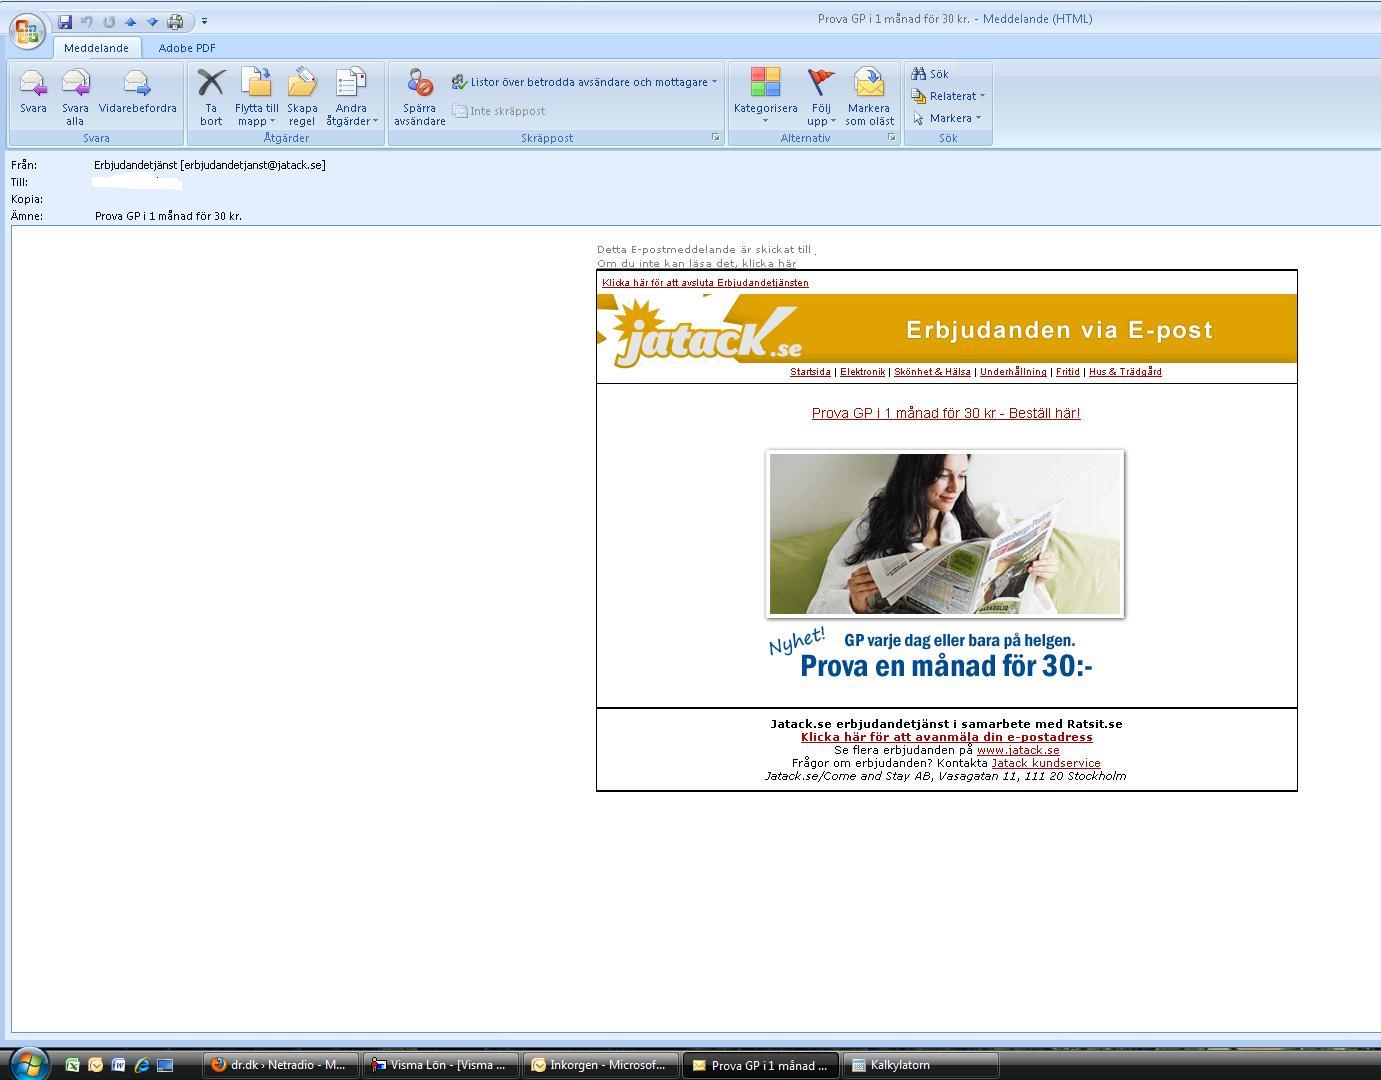This screenshot has width=1381, height=1080.
Task: Open Listor över betrodda avsändare dropdown
Action: tap(585, 82)
